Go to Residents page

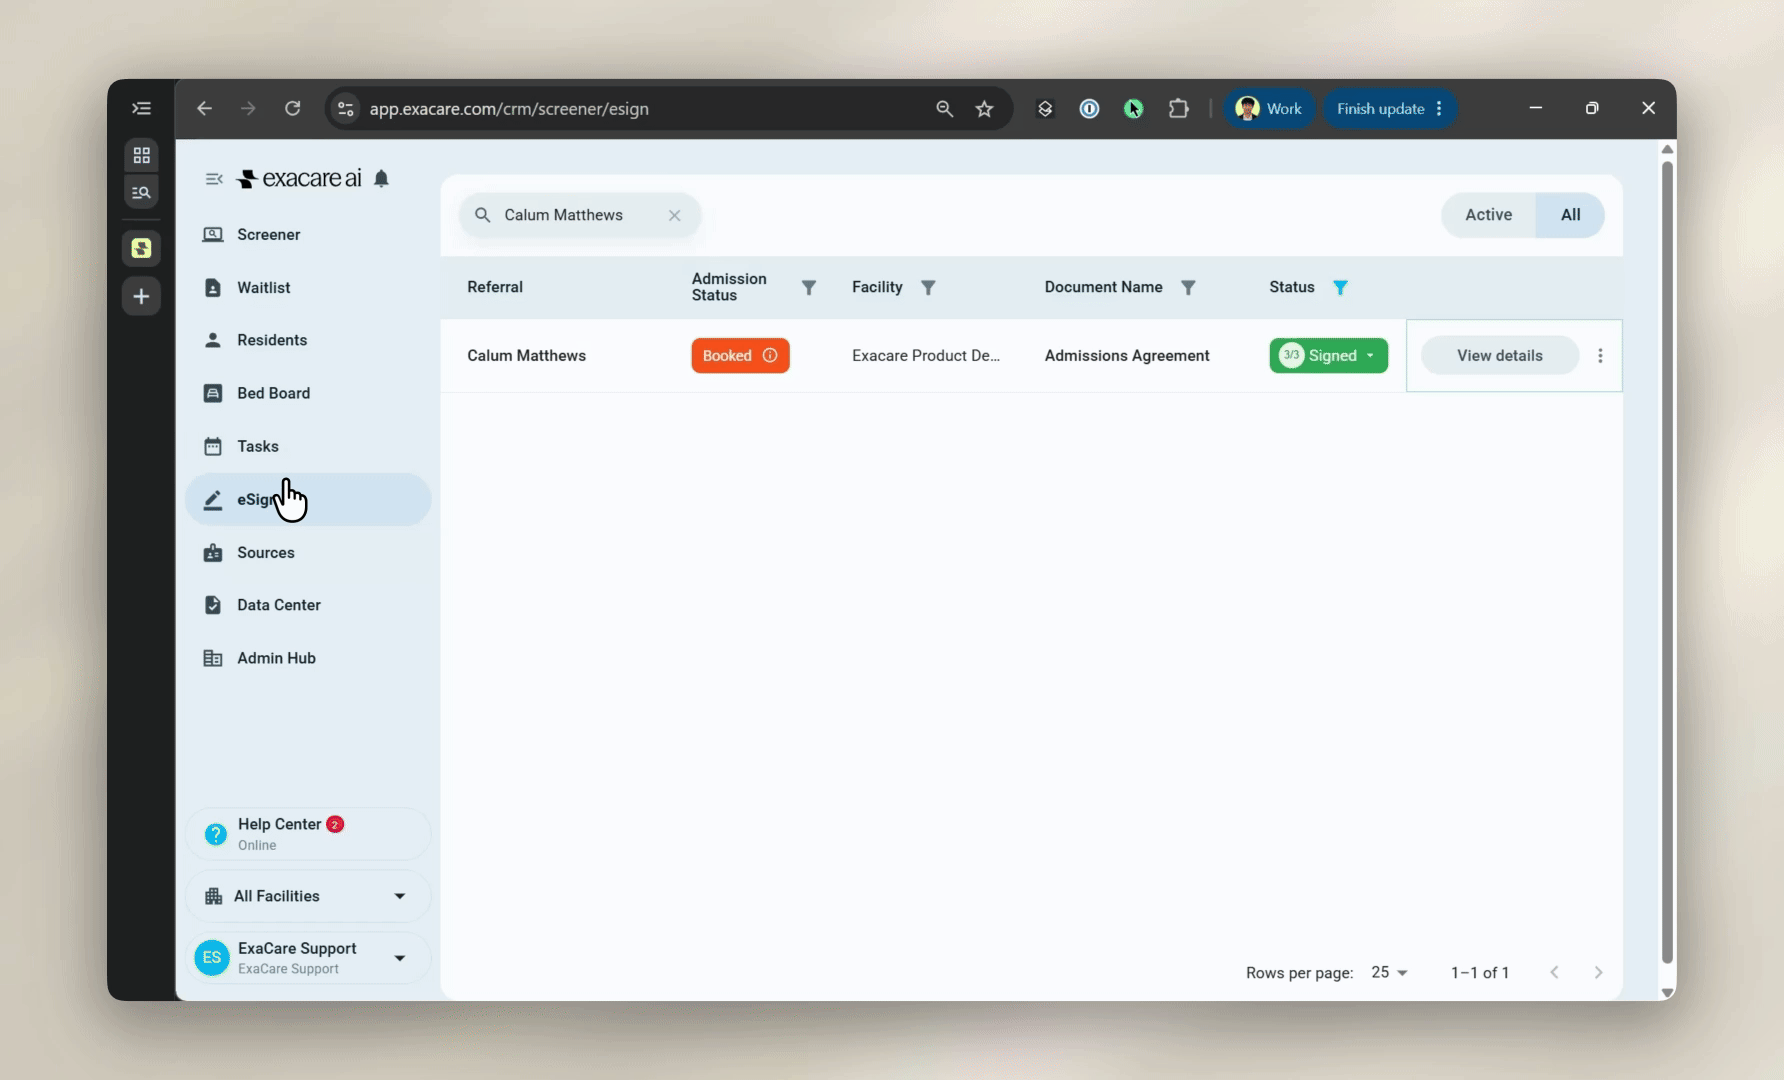click(308, 340)
